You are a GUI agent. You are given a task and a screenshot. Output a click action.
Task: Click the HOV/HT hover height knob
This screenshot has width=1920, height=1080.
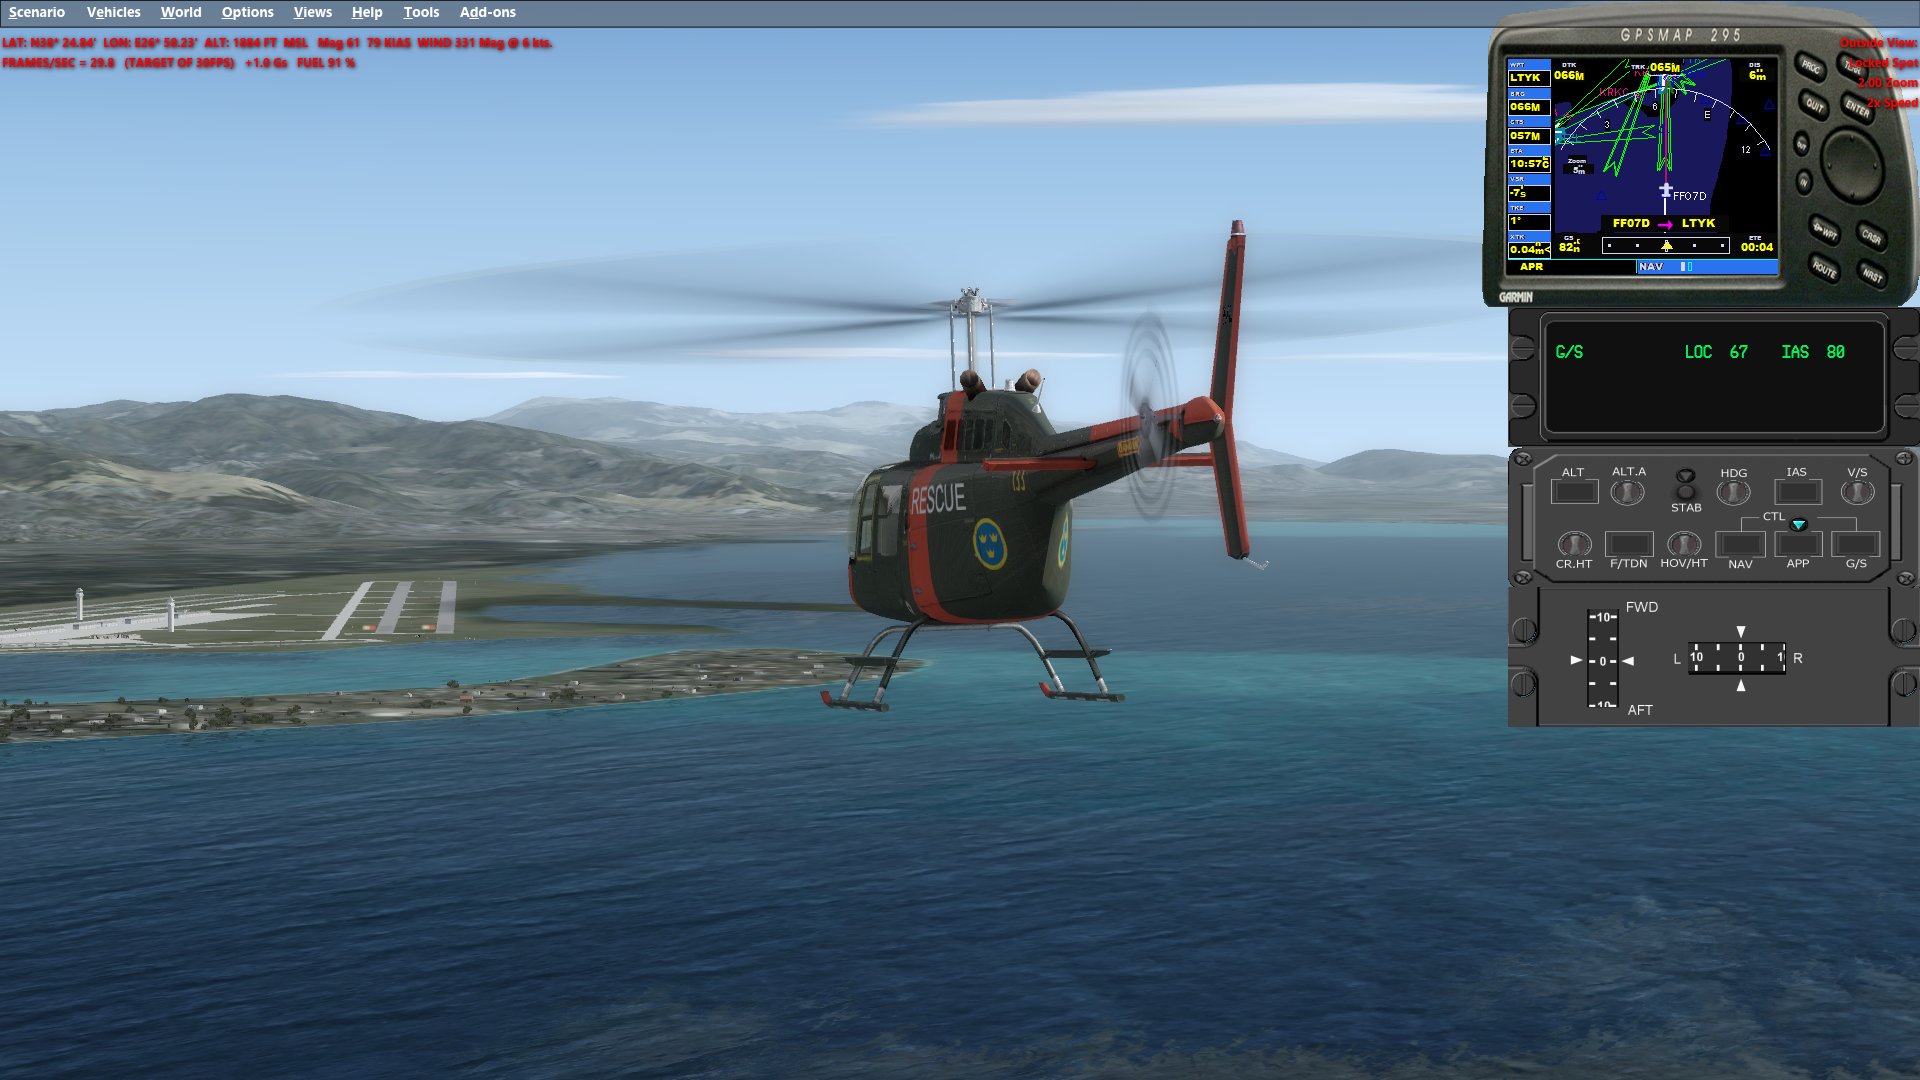(x=1684, y=544)
